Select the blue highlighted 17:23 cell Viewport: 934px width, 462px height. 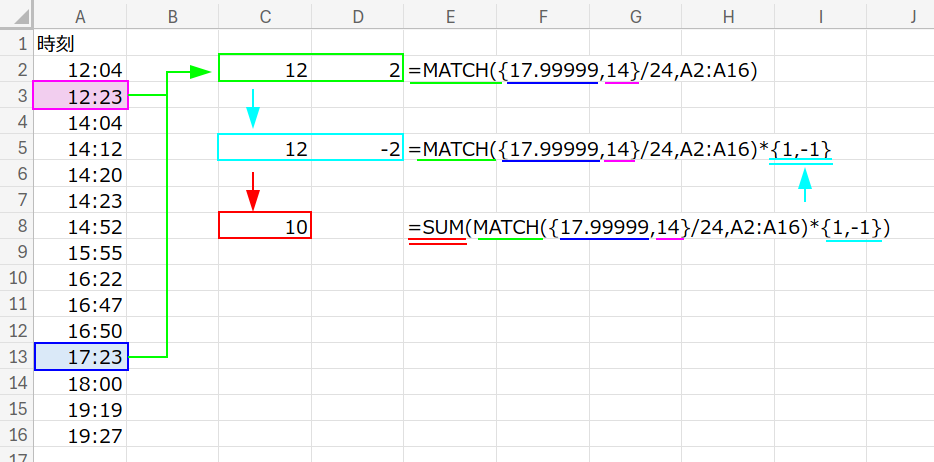pos(80,357)
